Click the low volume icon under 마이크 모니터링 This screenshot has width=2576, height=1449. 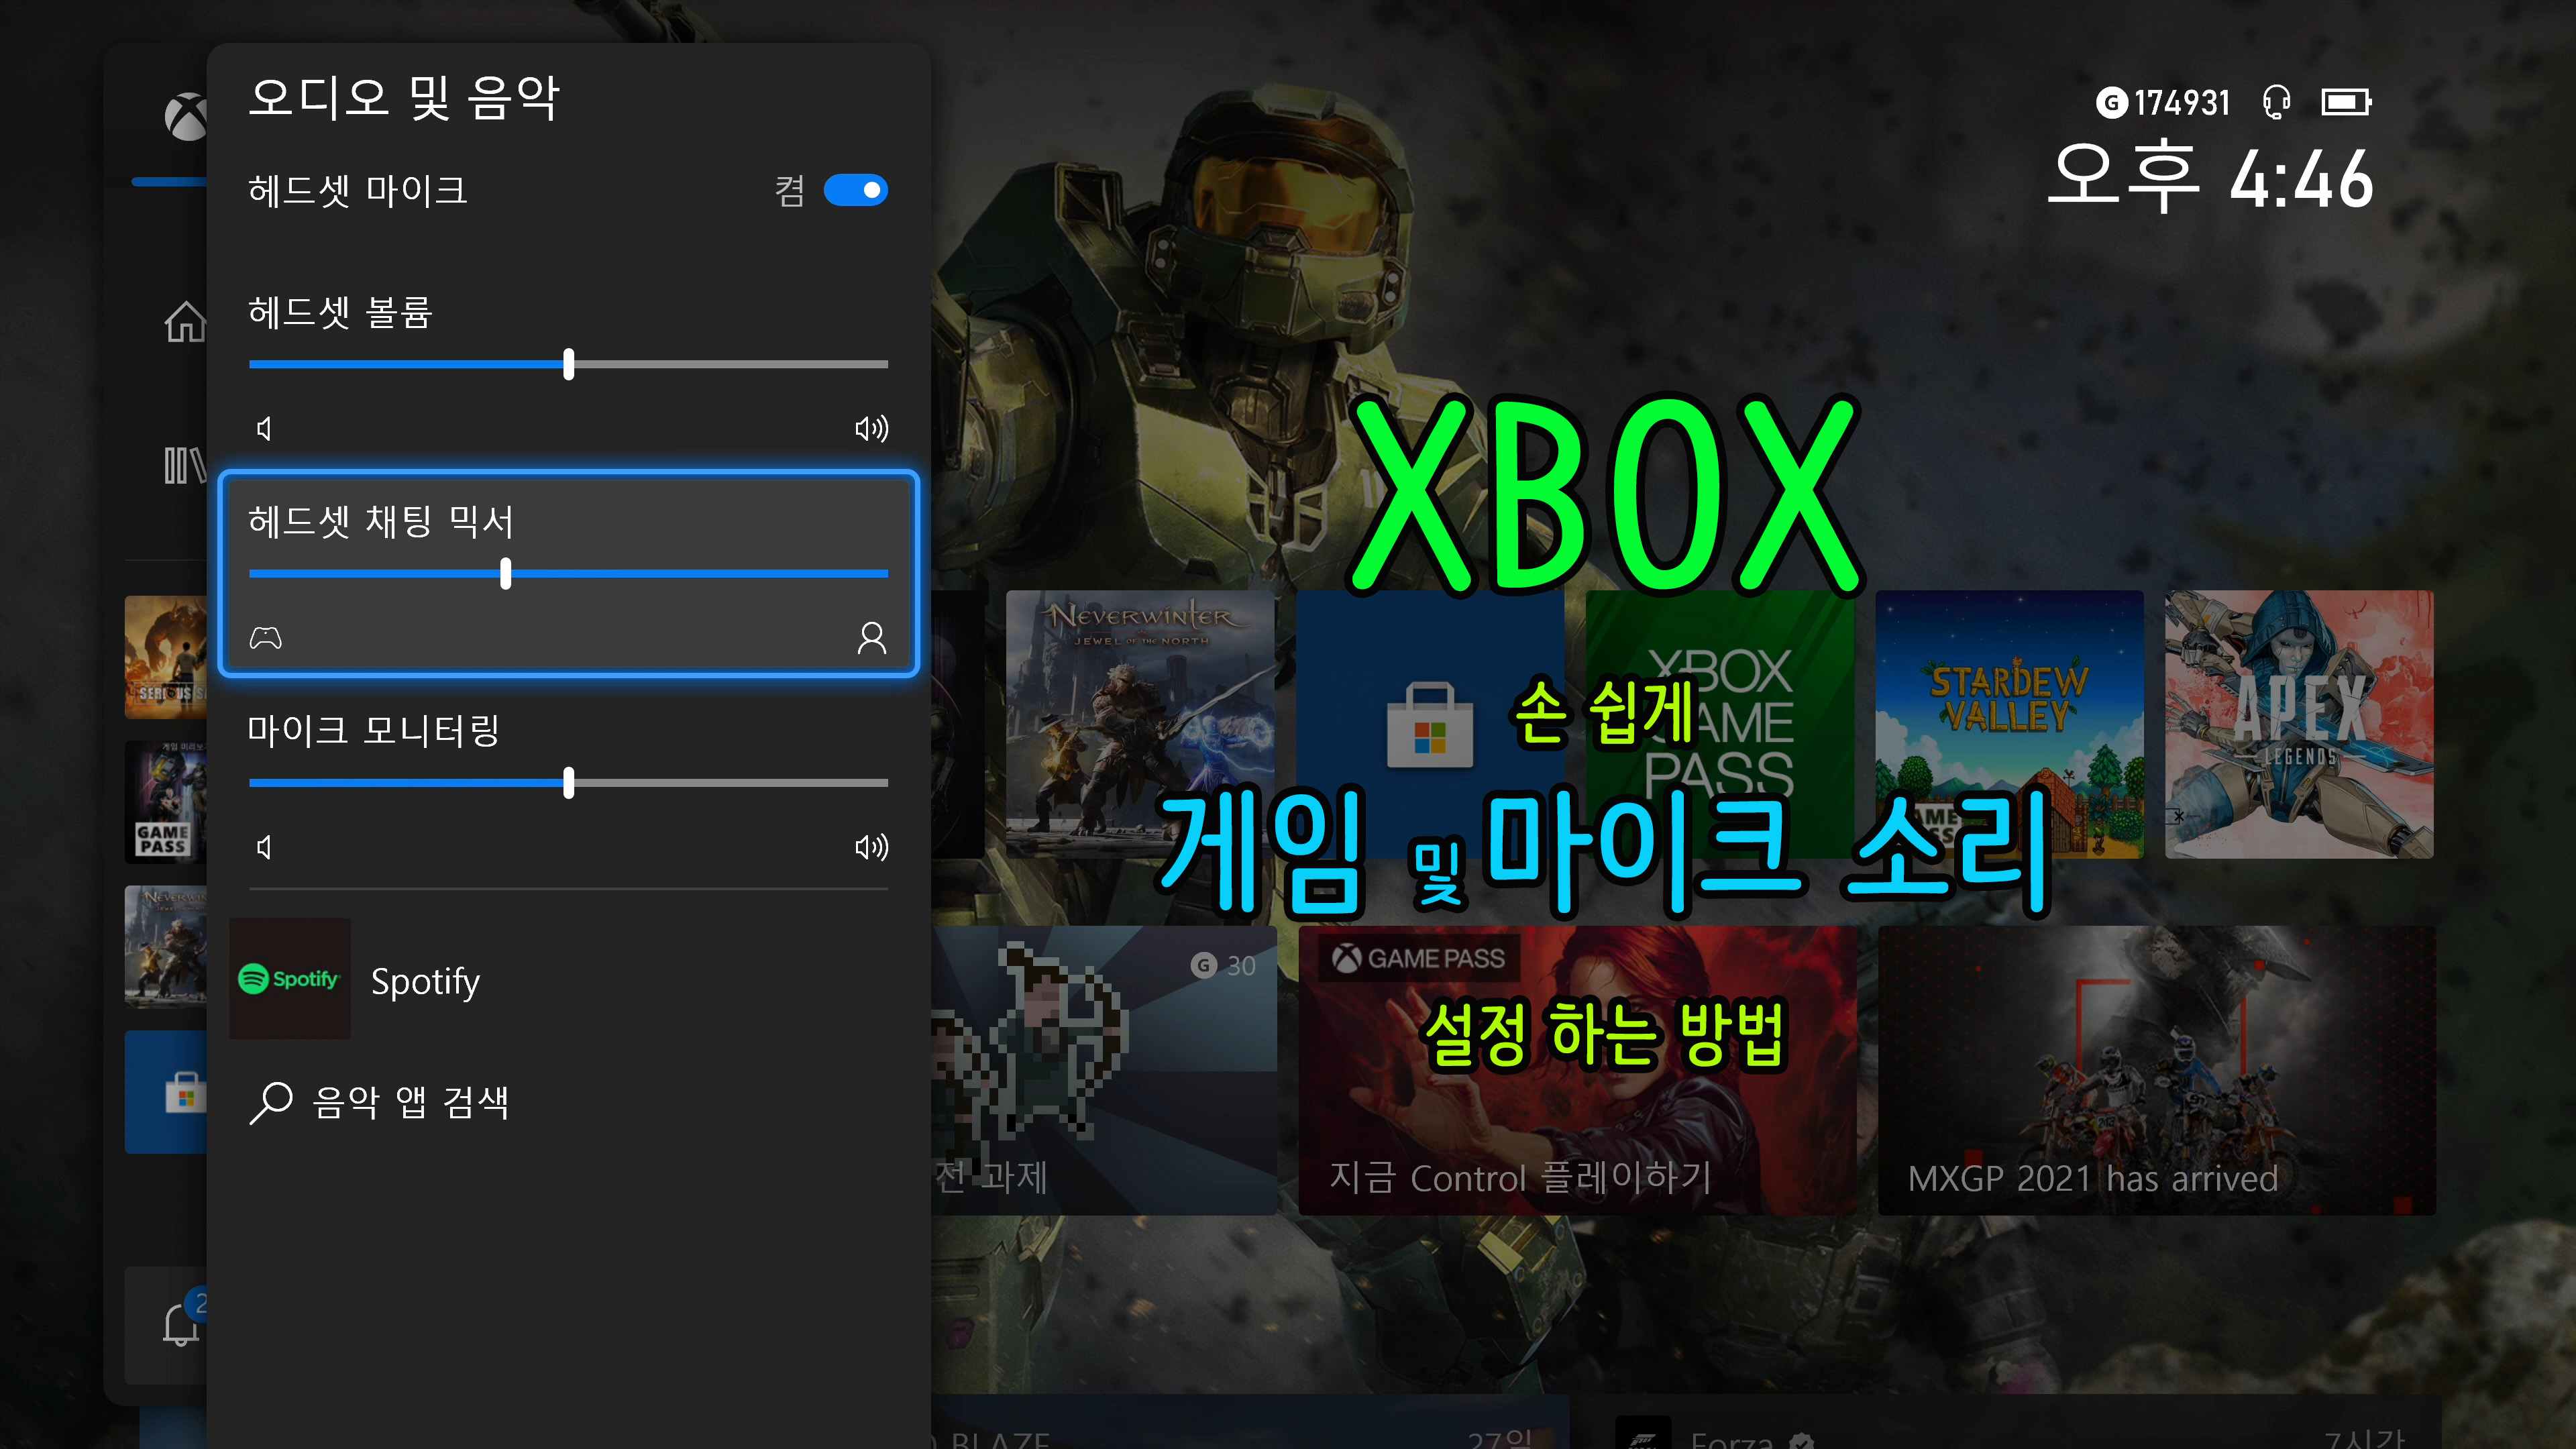[x=264, y=848]
